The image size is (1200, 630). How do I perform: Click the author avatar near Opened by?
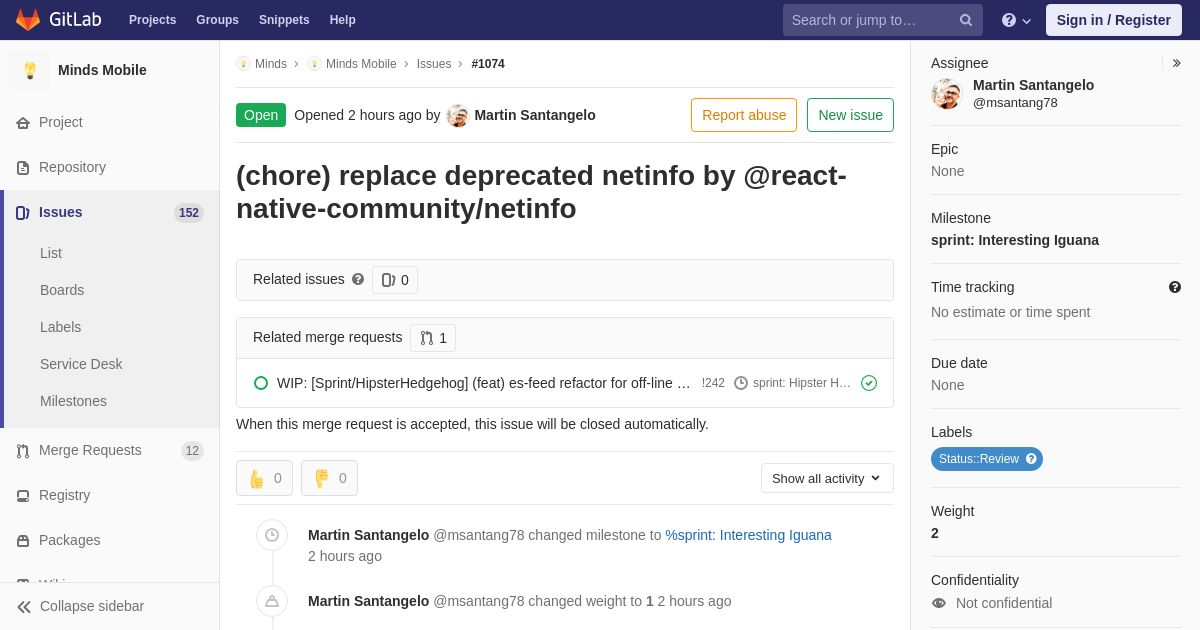click(x=458, y=115)
